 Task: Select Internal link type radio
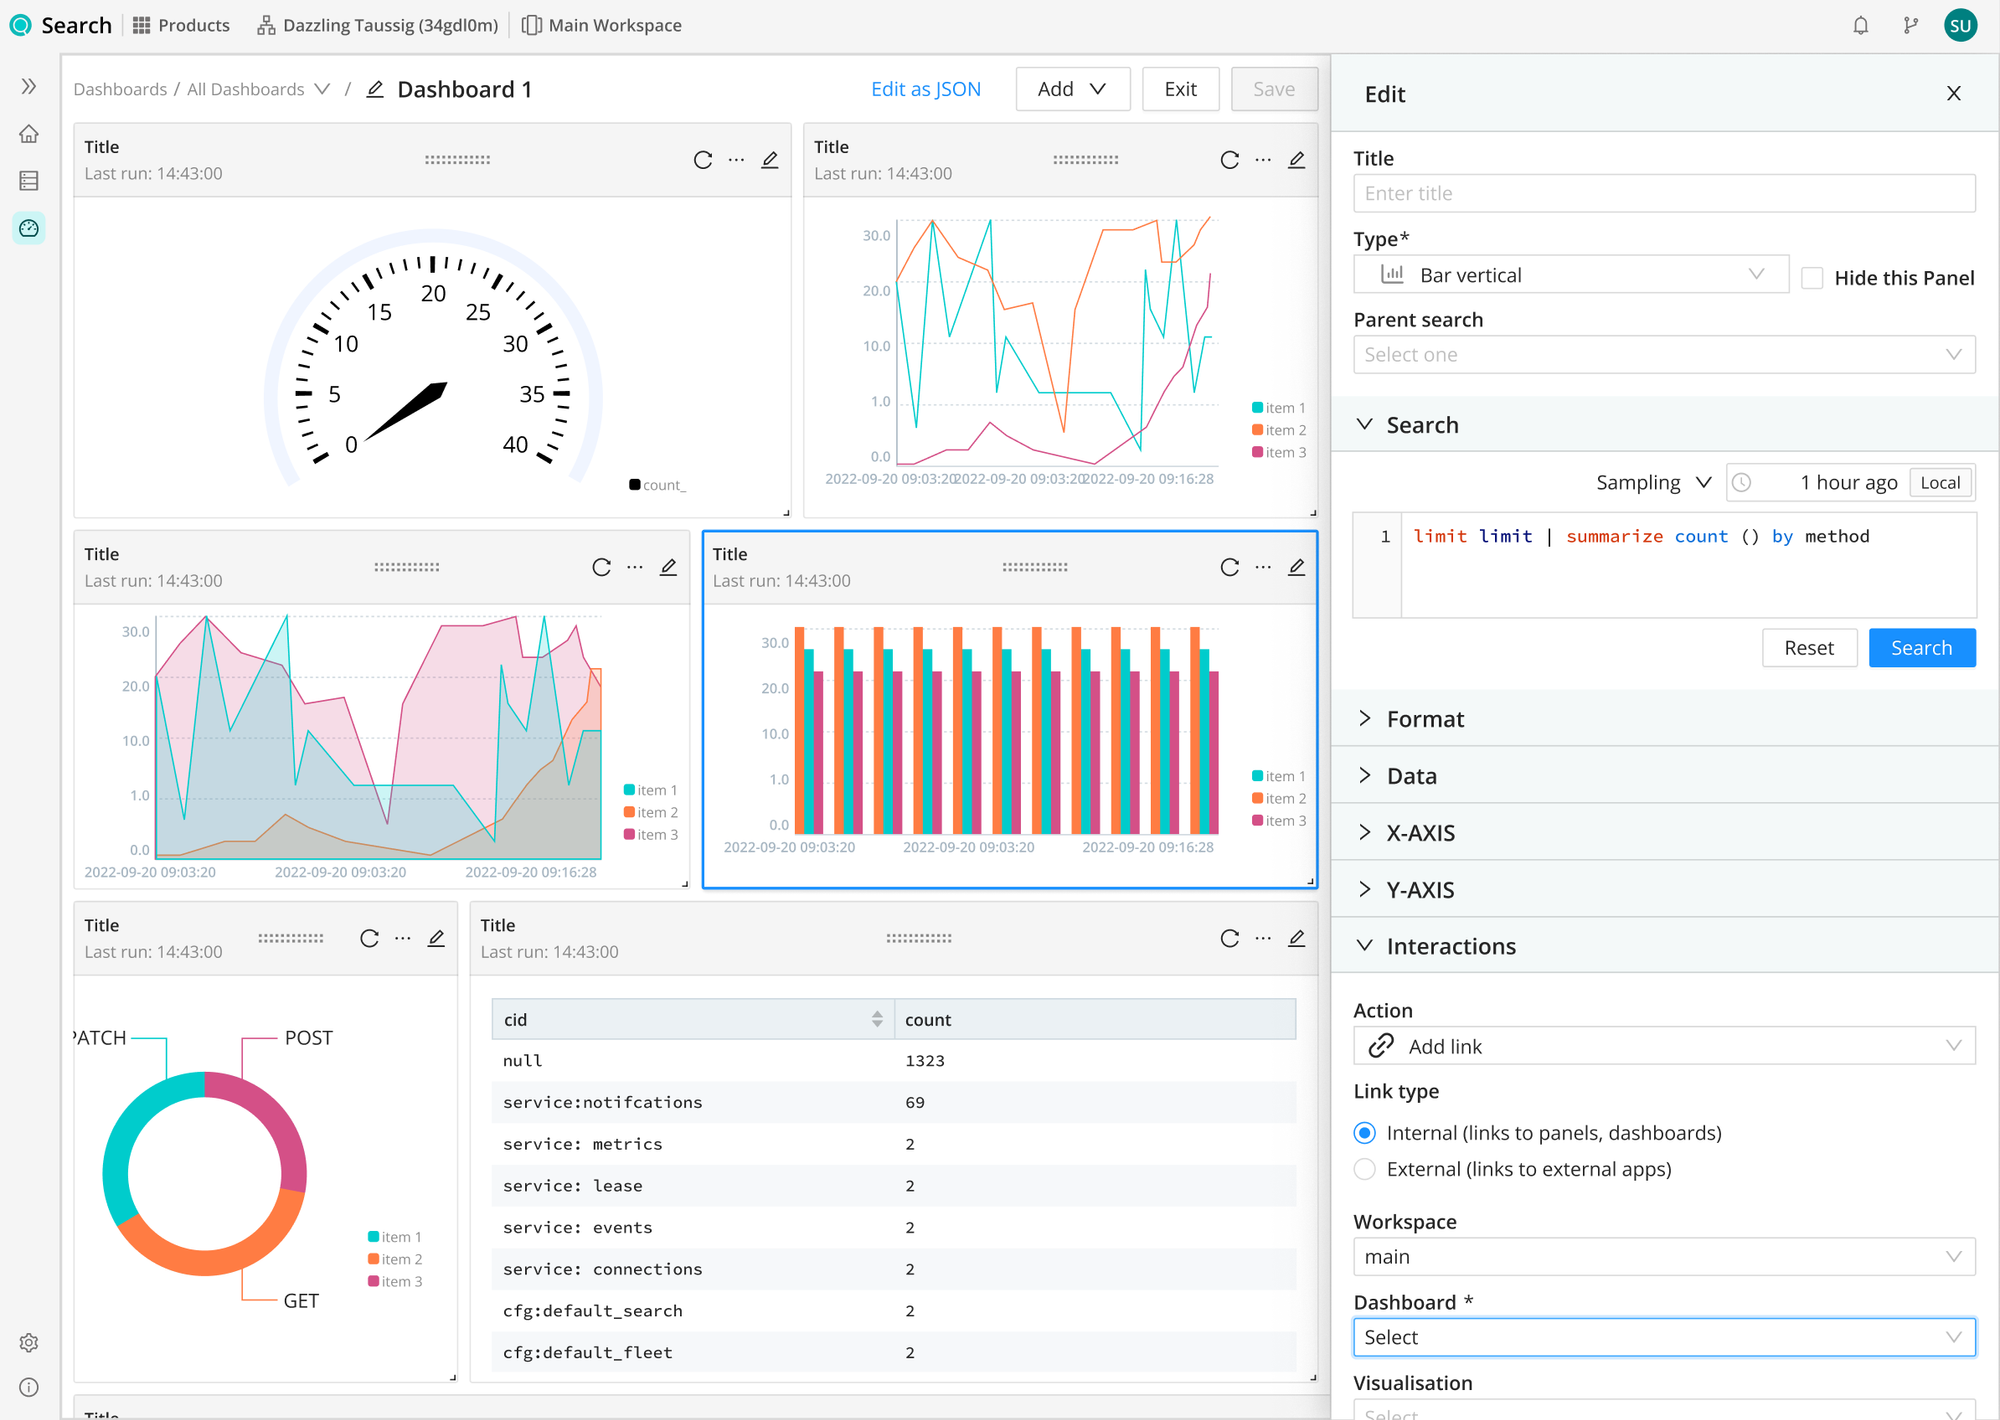1365,1133
